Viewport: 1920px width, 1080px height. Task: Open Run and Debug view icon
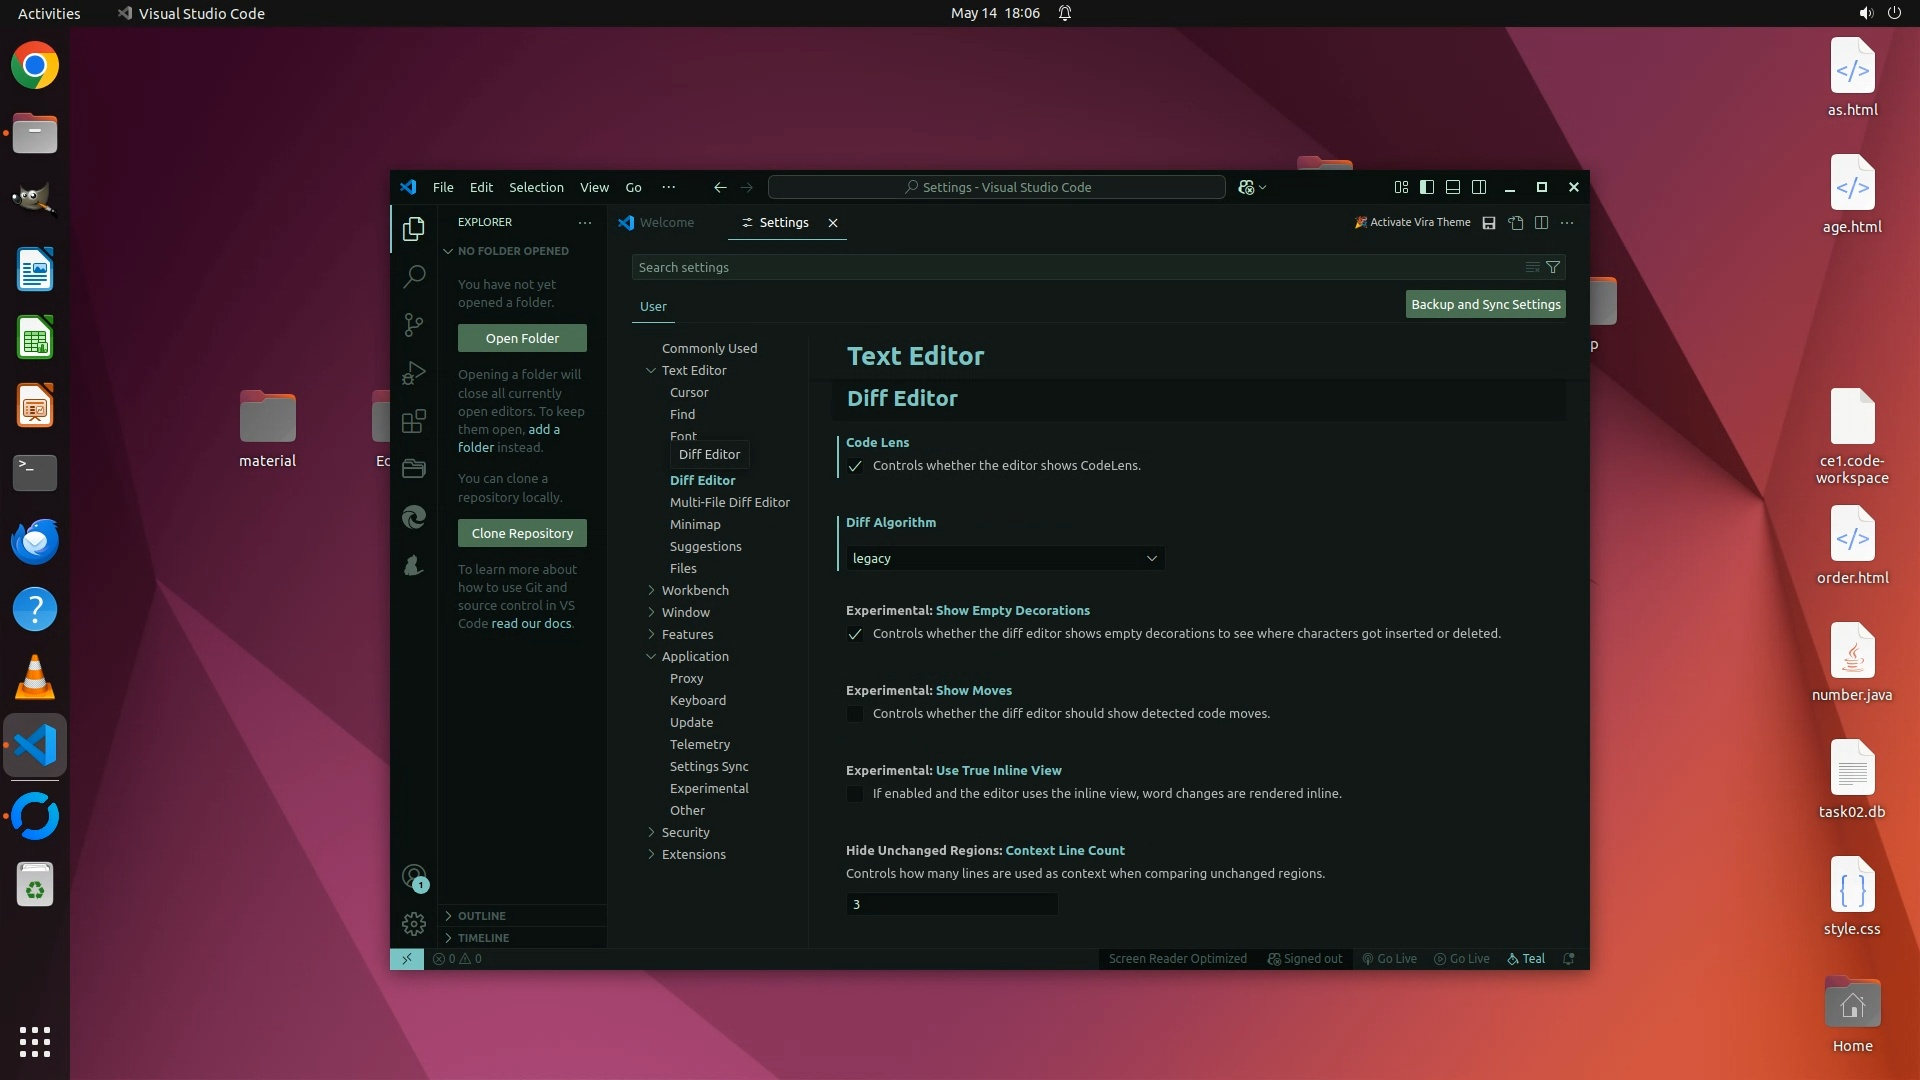[x=414, y=373]
